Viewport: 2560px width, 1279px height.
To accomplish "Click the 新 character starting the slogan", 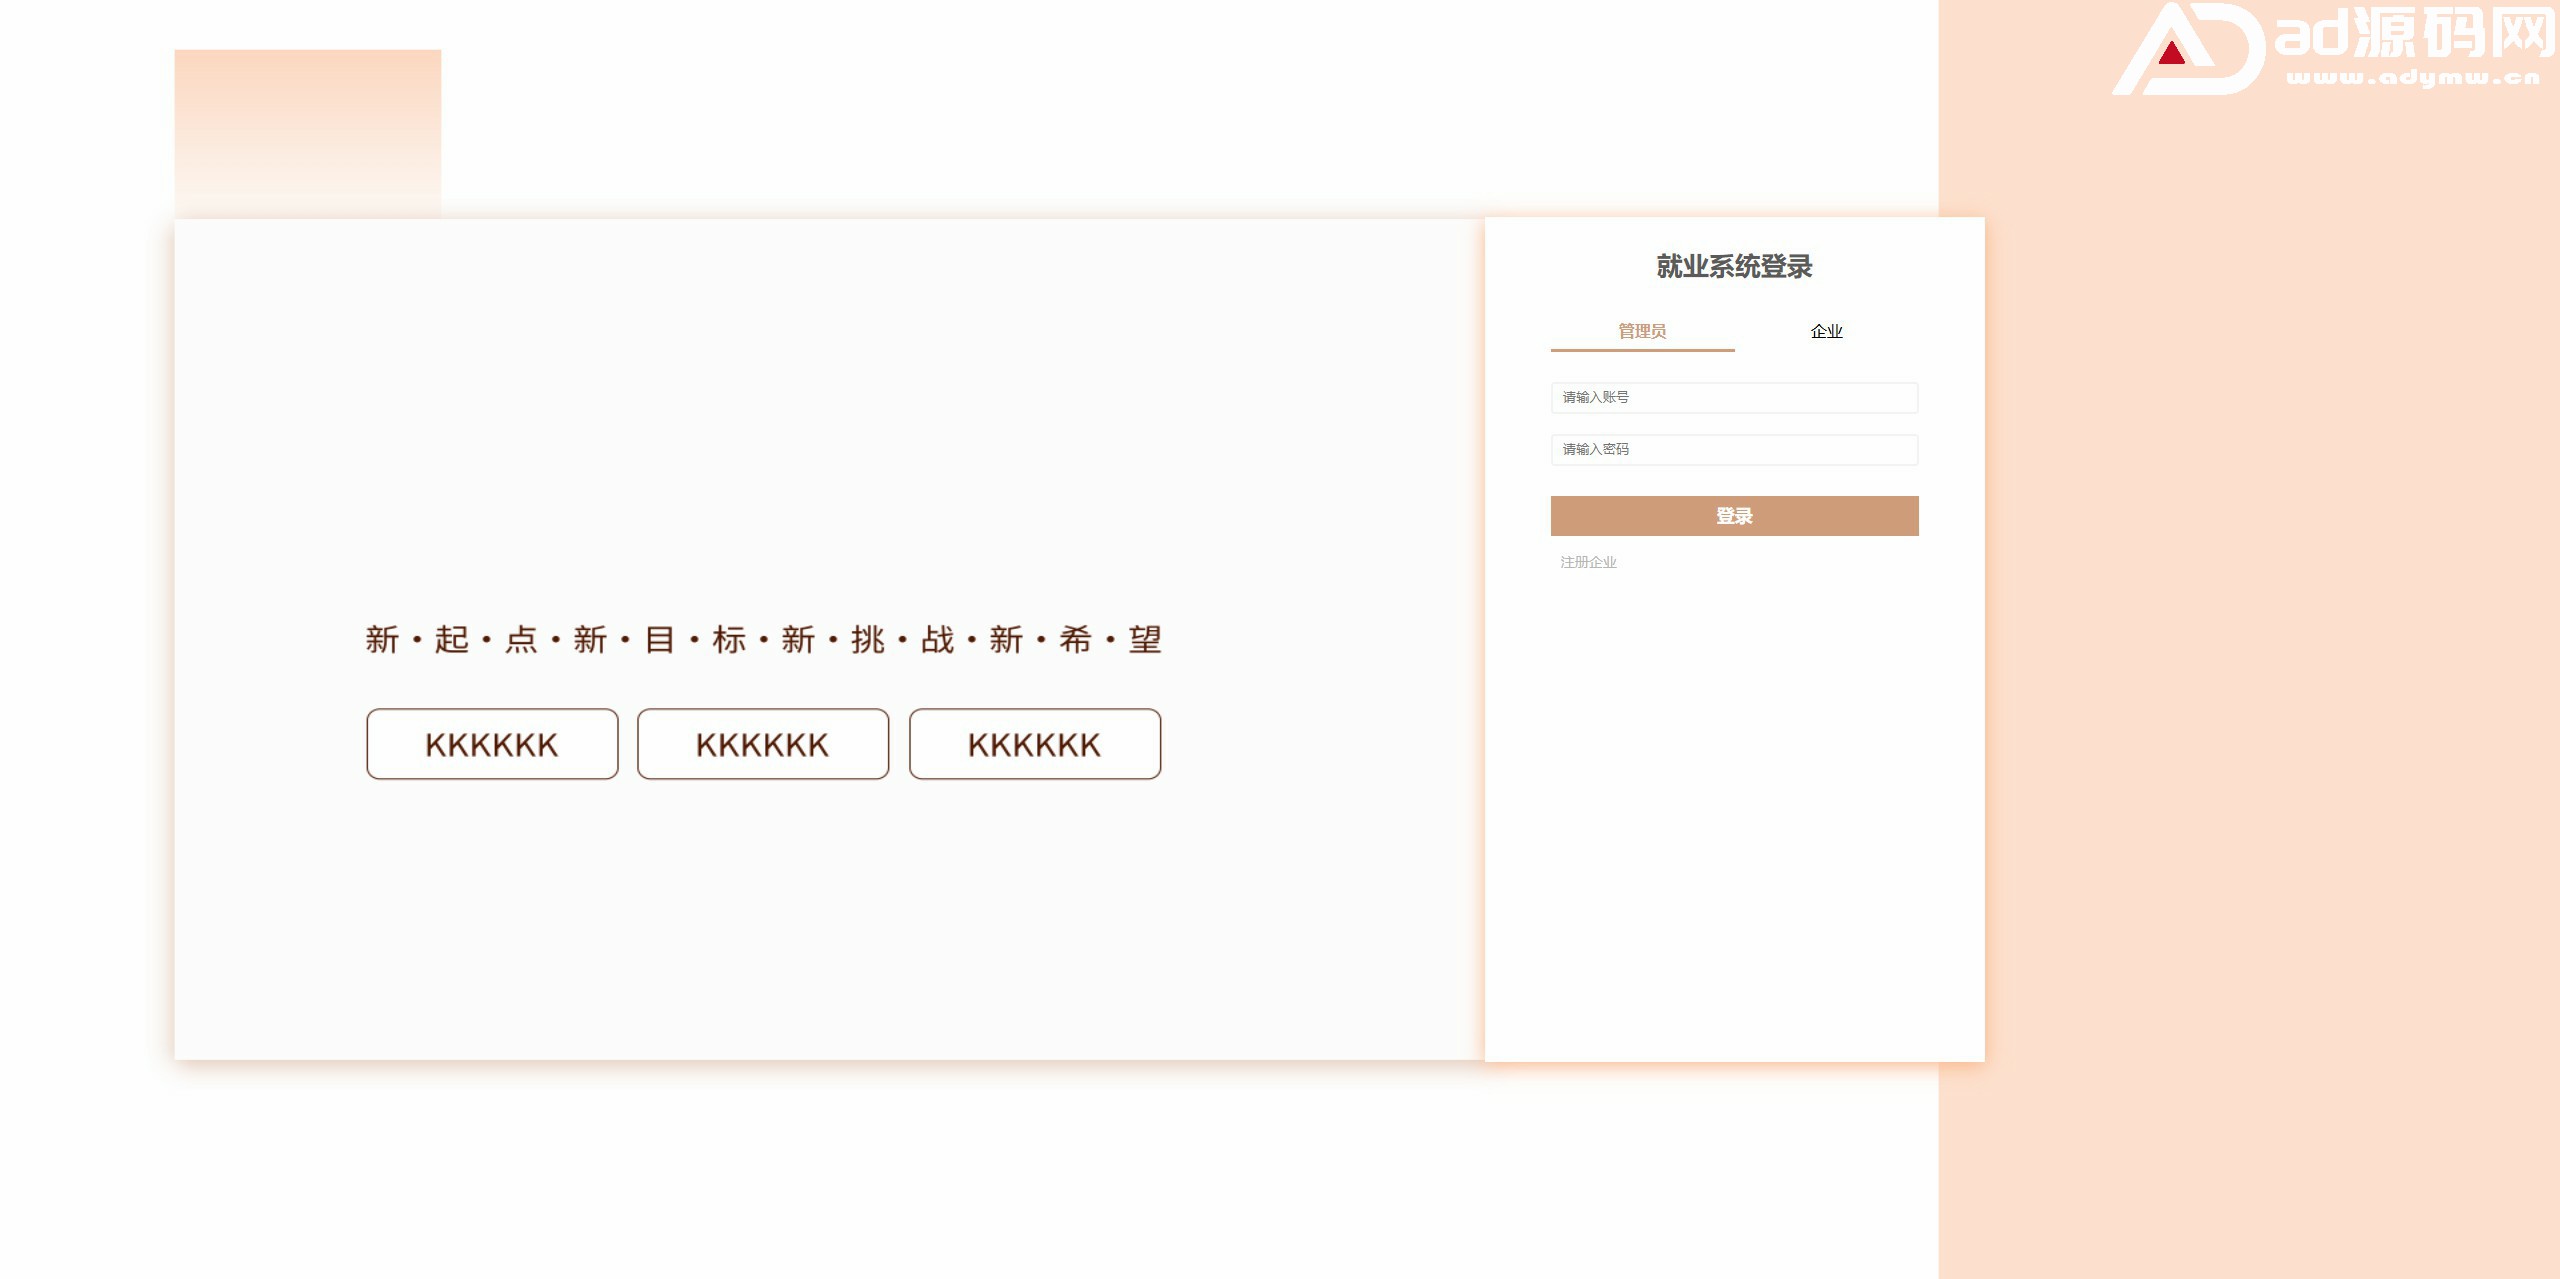I will [382, 639].
